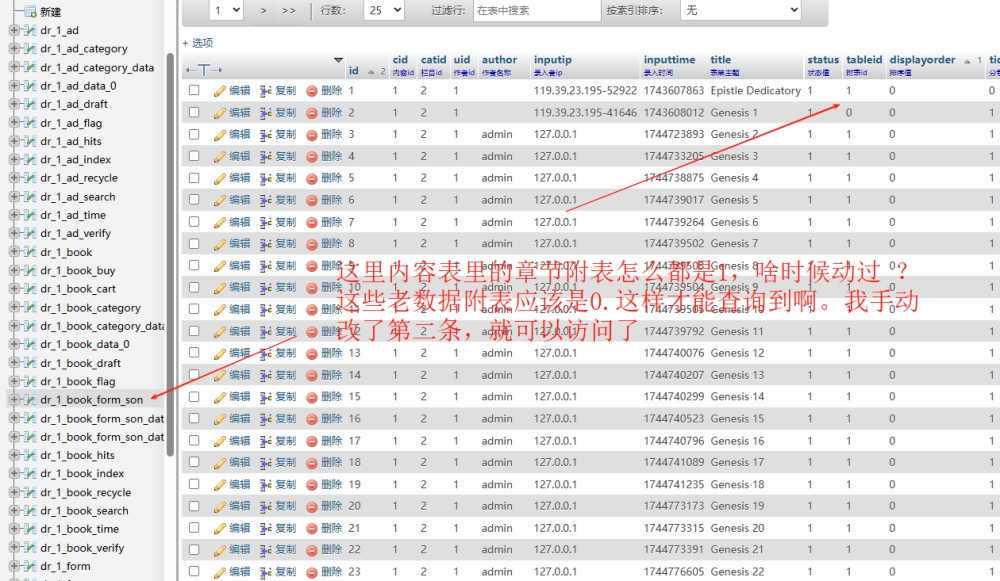The width and height of the screenshot is (1000, 581).
Task: Open the dr_1_book_category table
Action: click(90, 307)
